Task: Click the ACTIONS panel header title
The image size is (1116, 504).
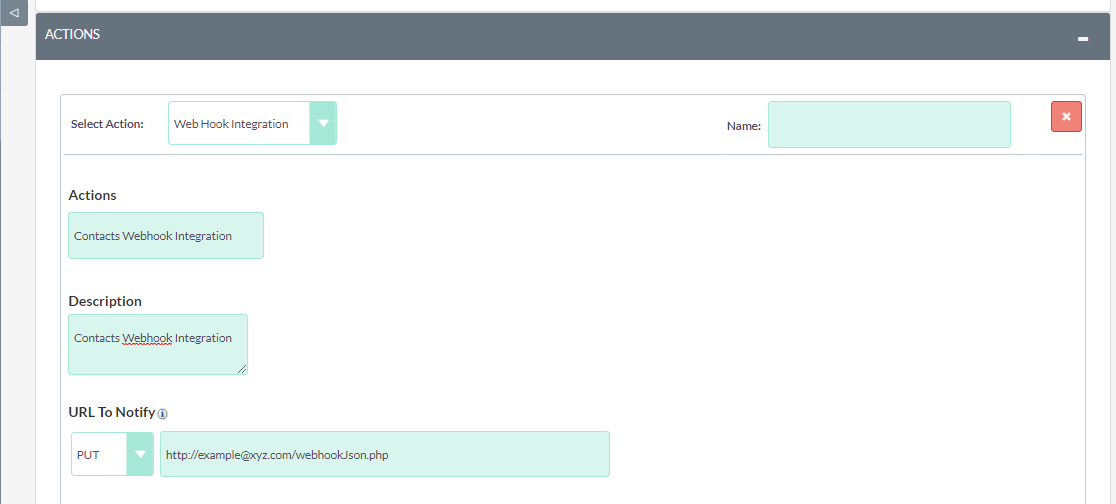Action: click(73, 34)
